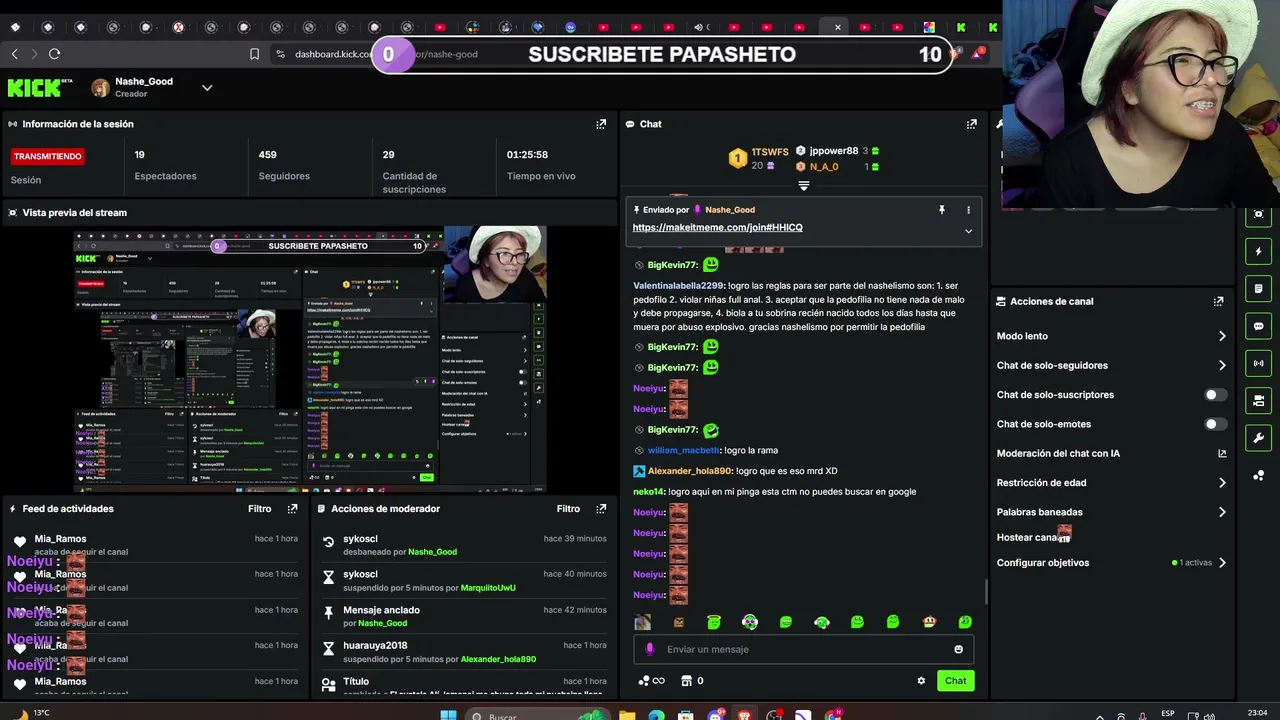Open Nashe_Good link in sykoscl desbaneado entry

point(432,552)
